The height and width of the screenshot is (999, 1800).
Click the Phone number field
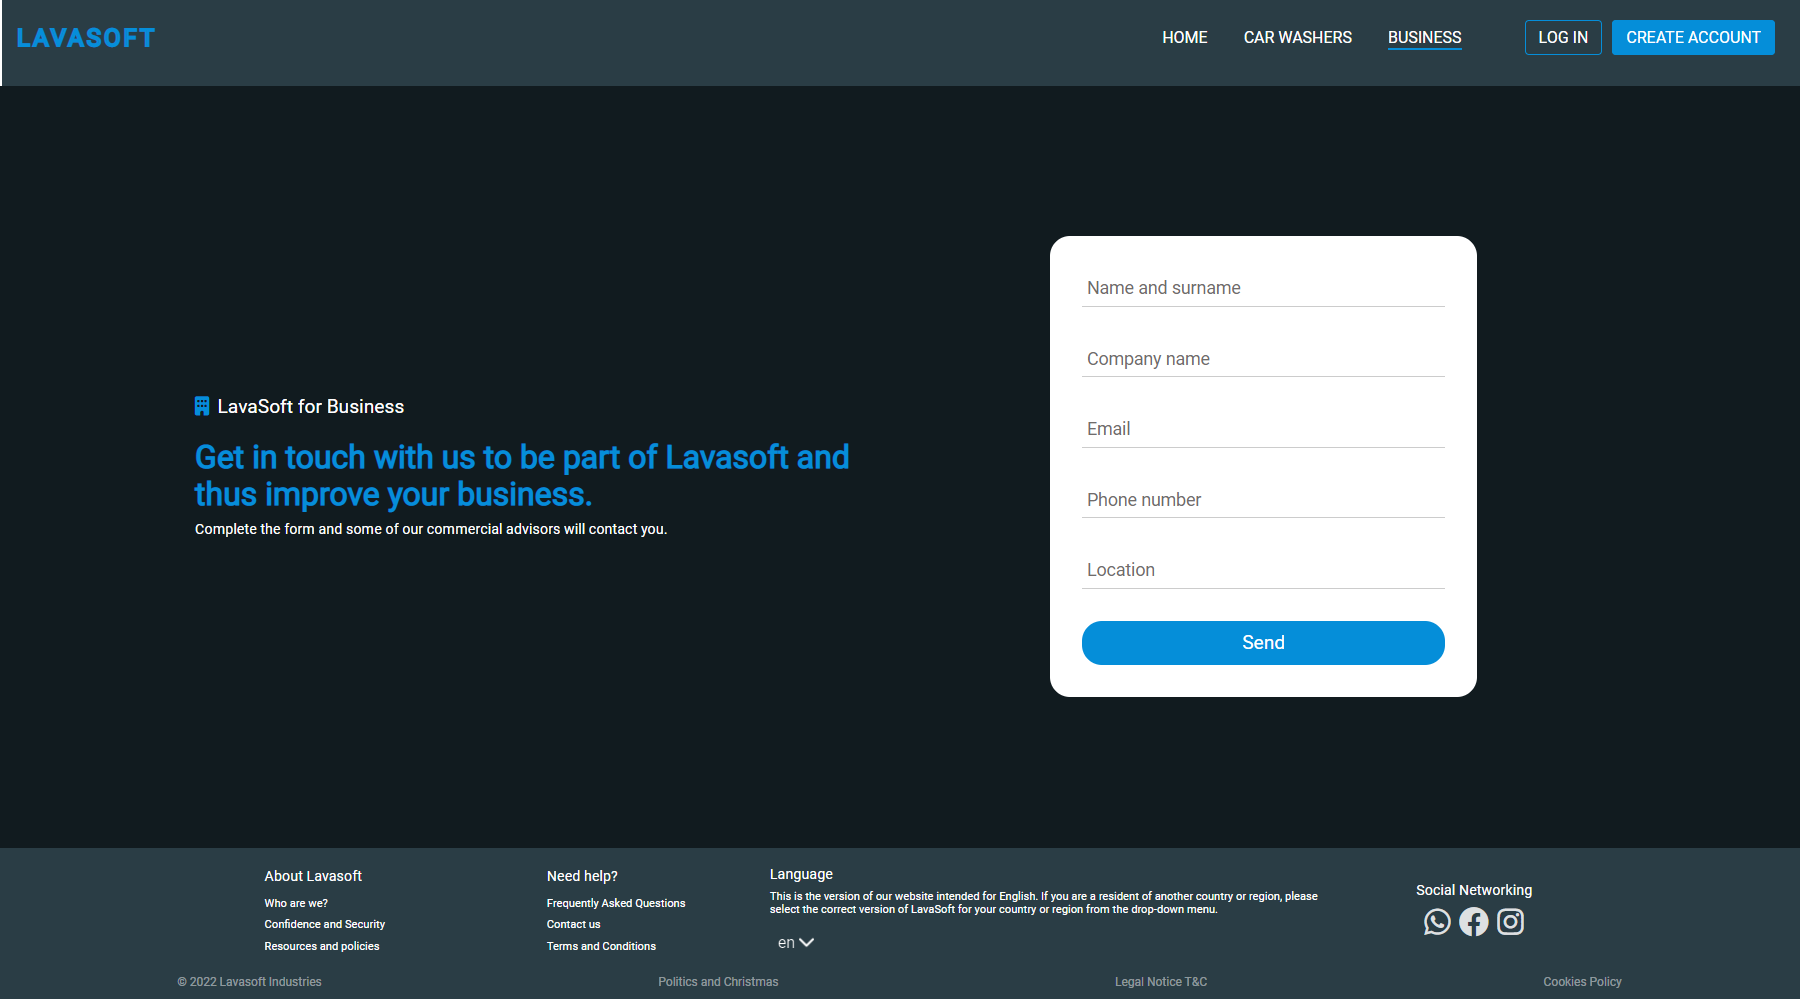(1262, 499)
